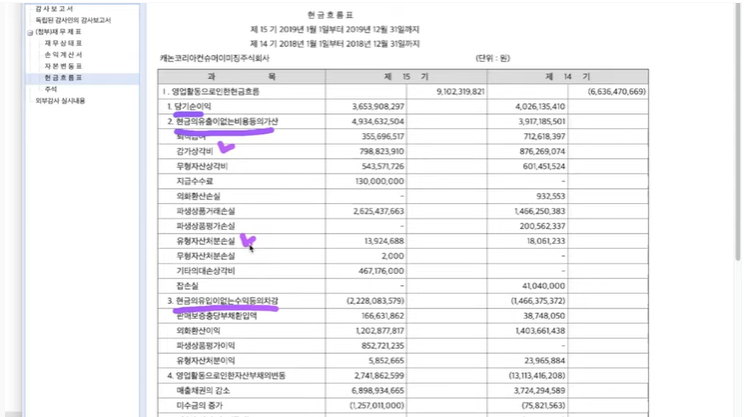Click row label 잡손실
The width and height of the screenshot is (752, 417).
187,286
